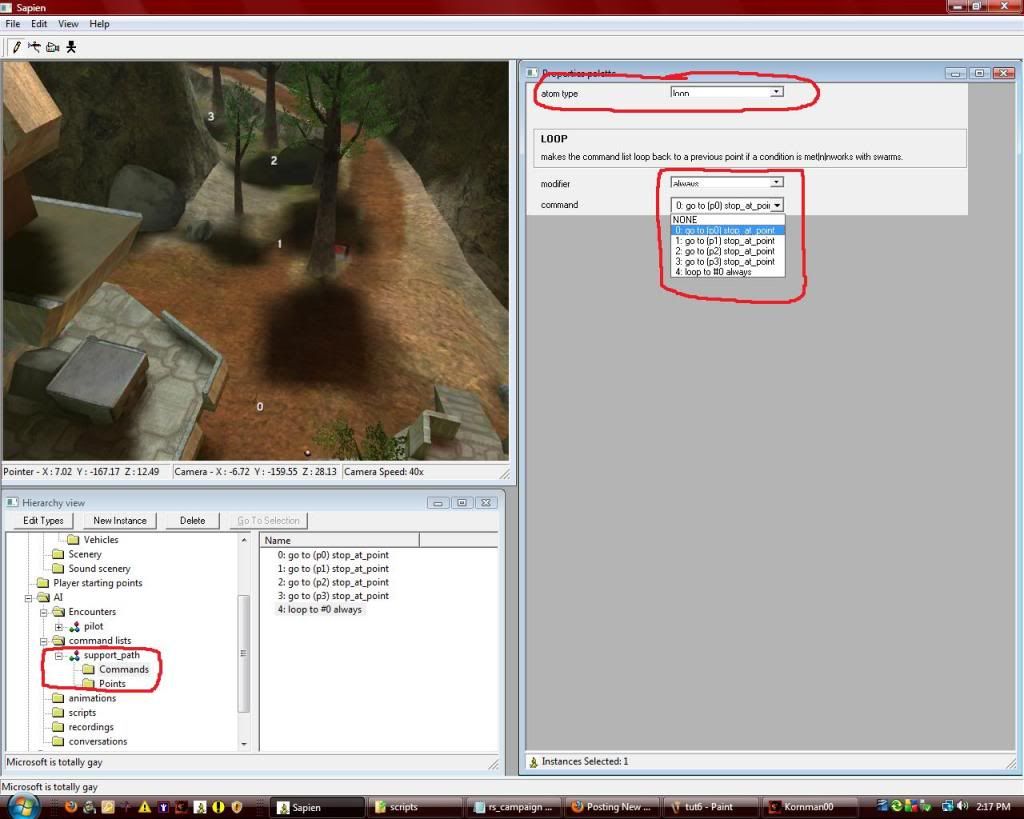
Task: Click the Delete button
Action: [192, 521]
